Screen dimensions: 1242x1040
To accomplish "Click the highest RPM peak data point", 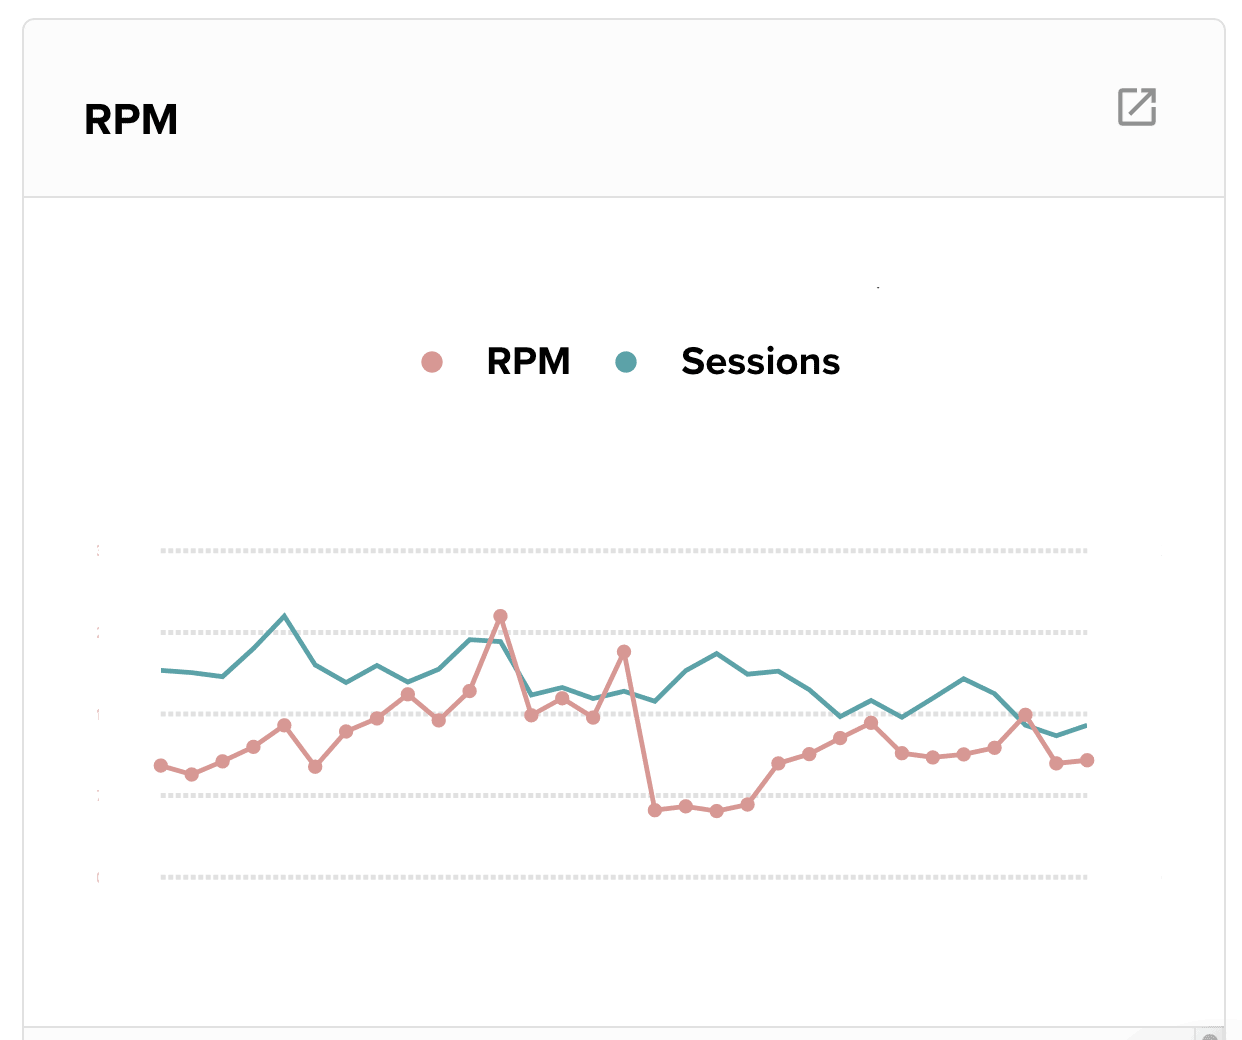I will click(500, 616).
